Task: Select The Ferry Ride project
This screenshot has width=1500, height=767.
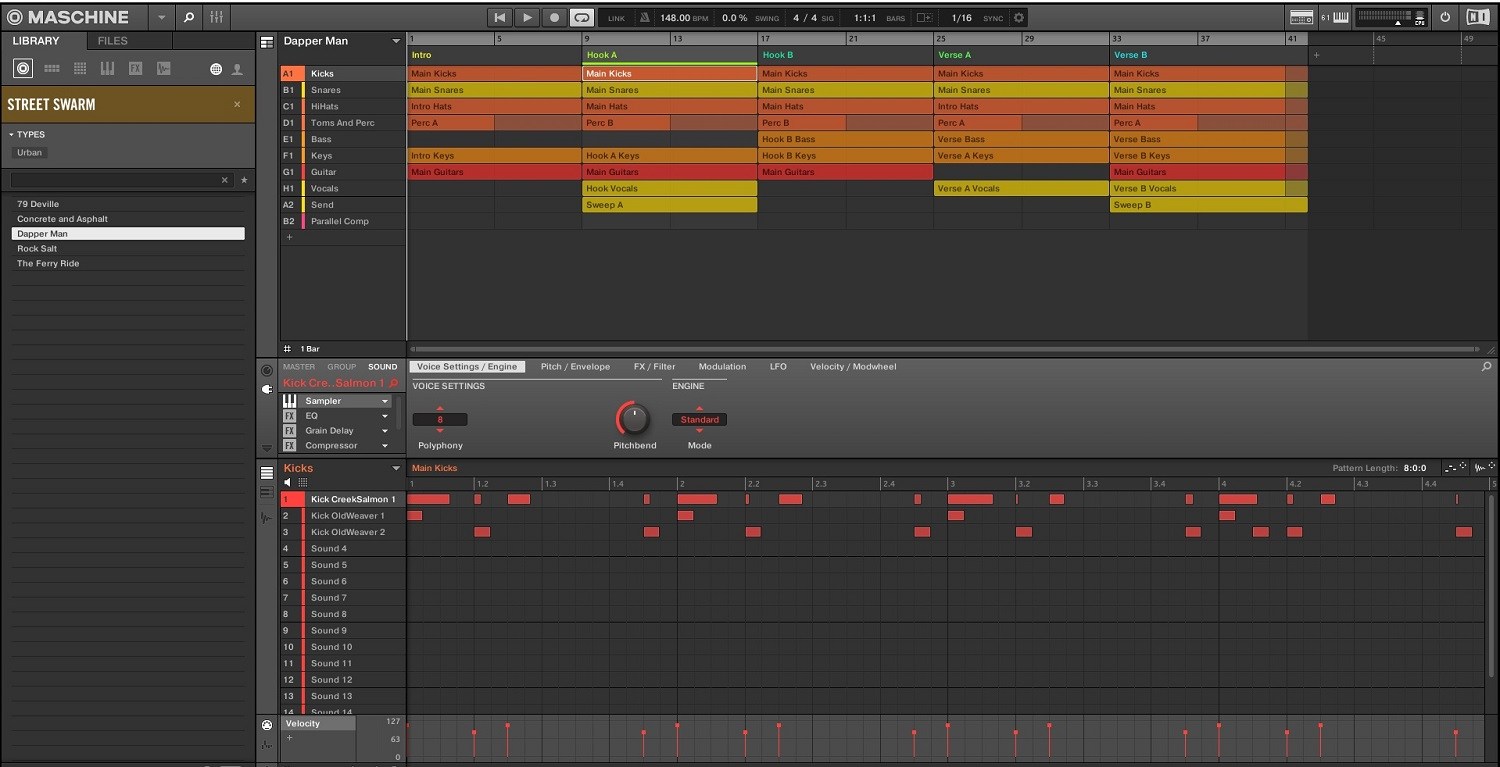Action: click(x=128, y=264)
